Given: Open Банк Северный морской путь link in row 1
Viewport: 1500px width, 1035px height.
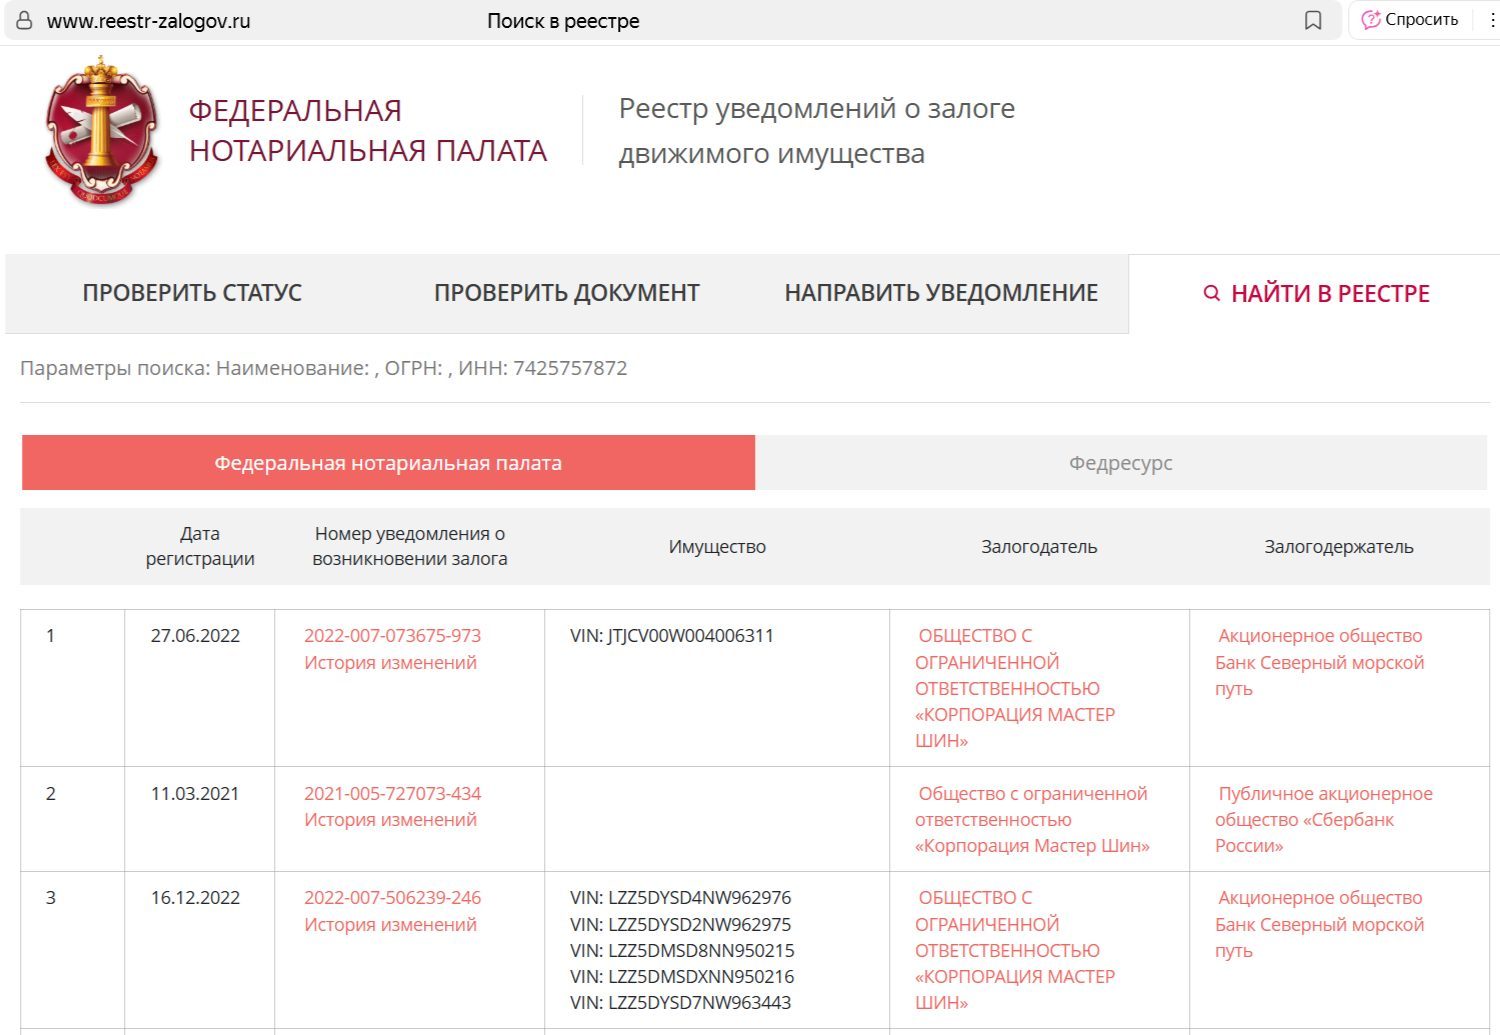Looking at the screenshot, I should pos(1319,662).
